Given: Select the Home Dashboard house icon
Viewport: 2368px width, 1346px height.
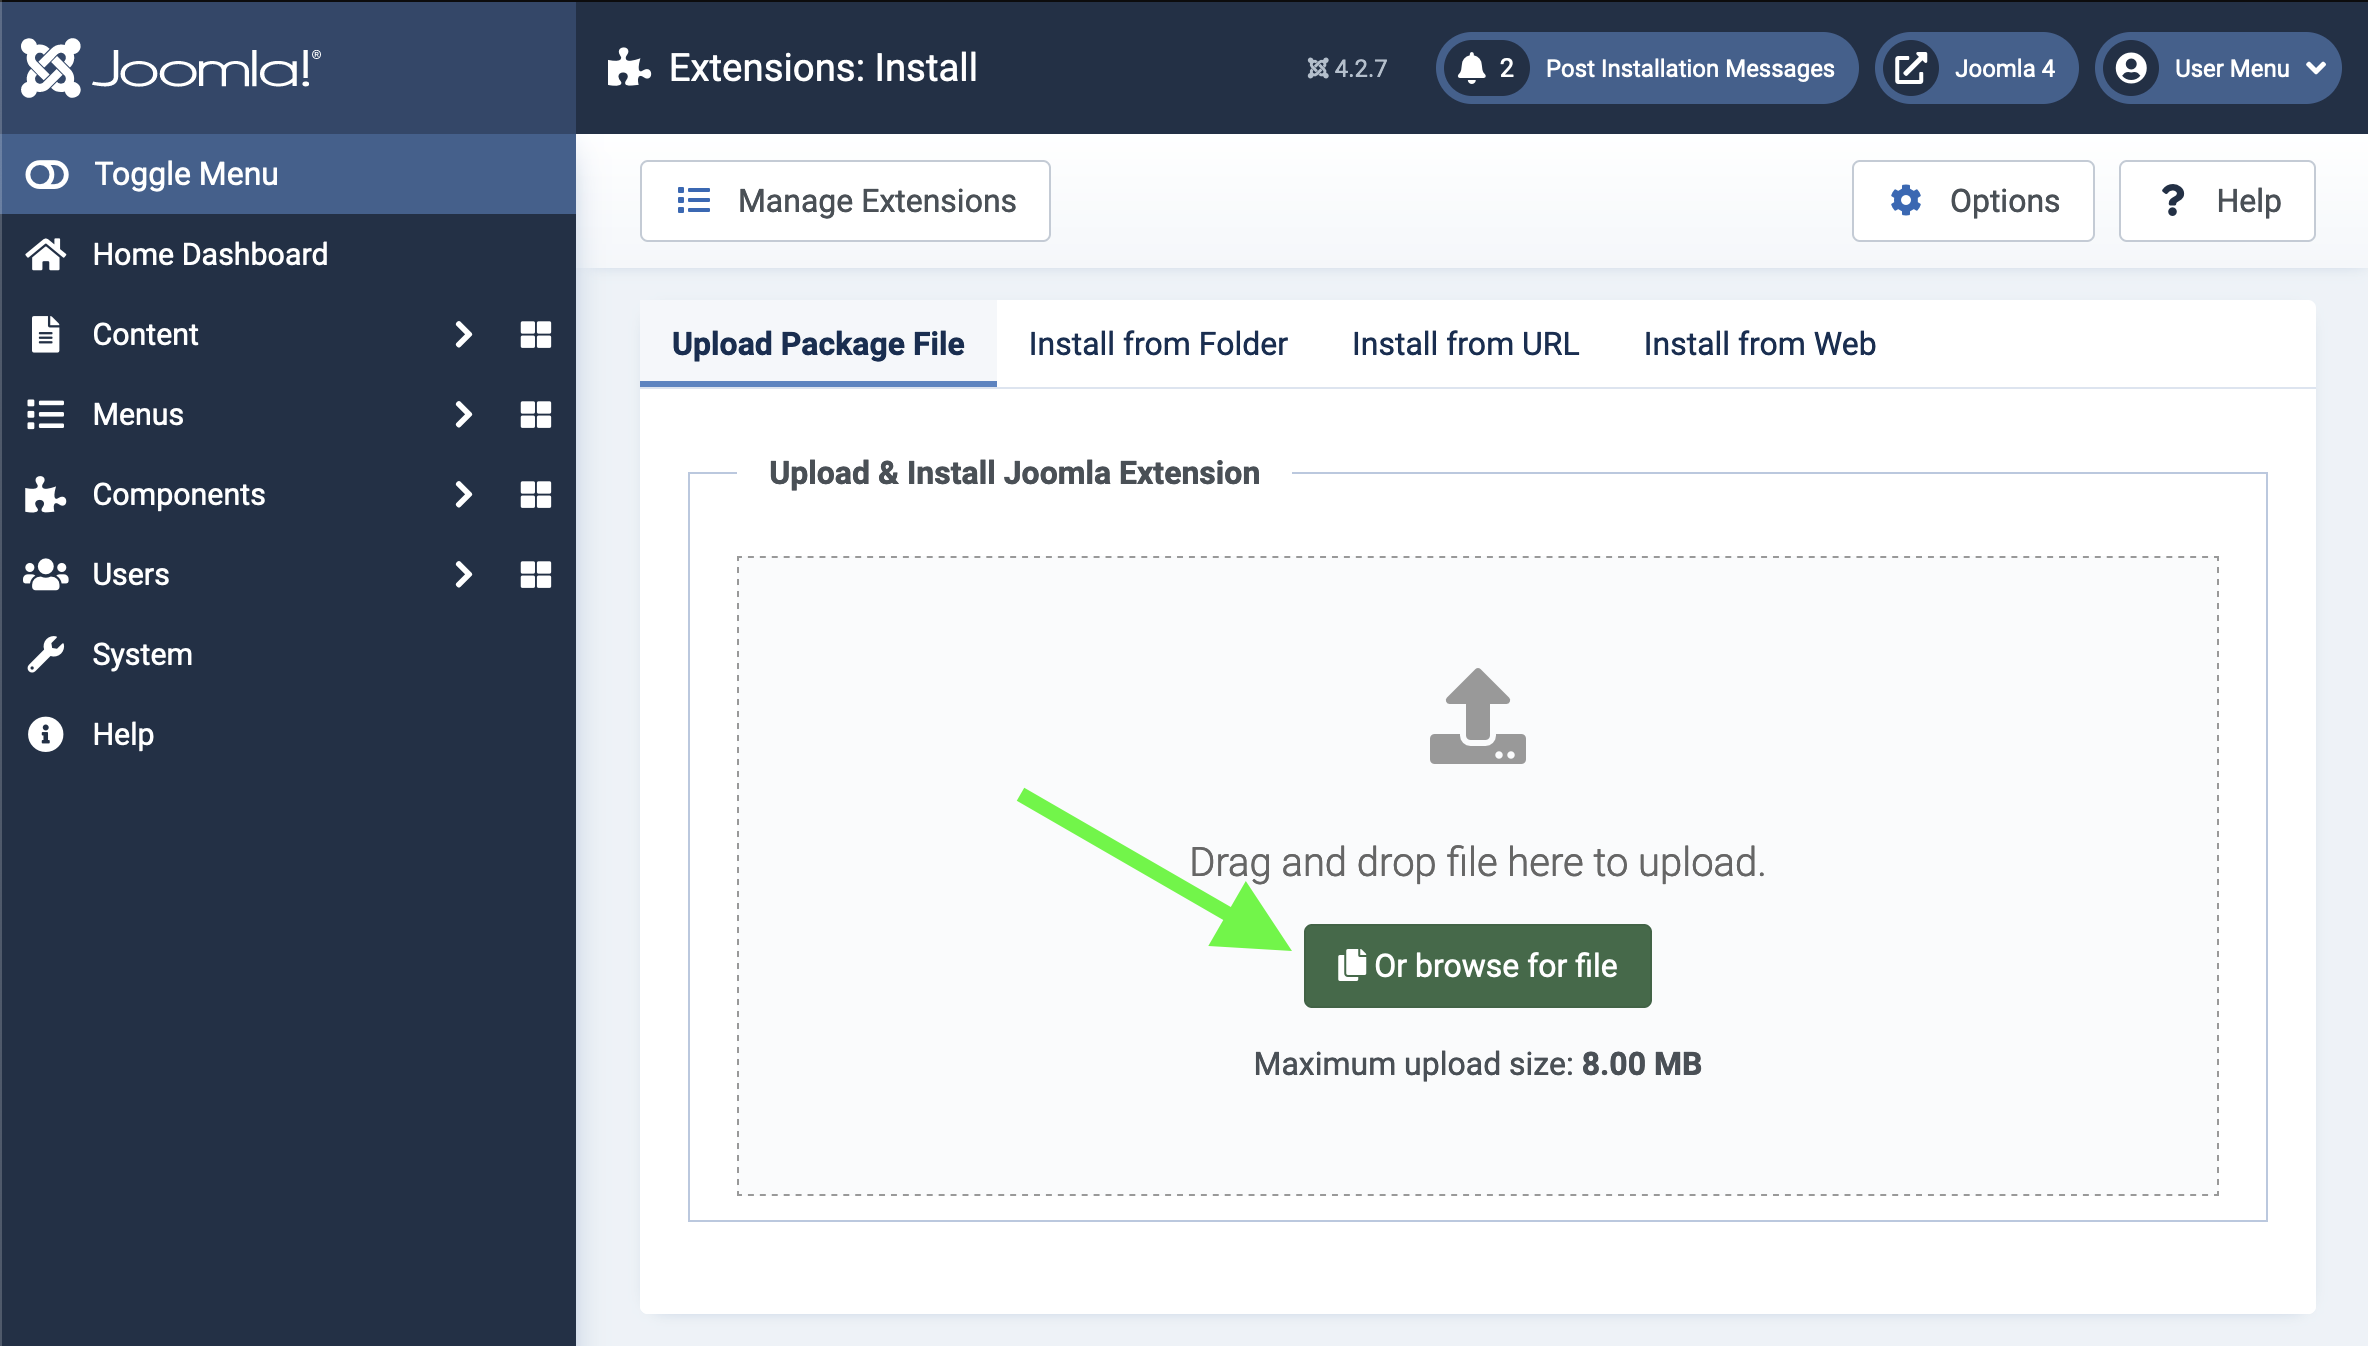Looking at the screenshot, I should click(x=45, y=254).
